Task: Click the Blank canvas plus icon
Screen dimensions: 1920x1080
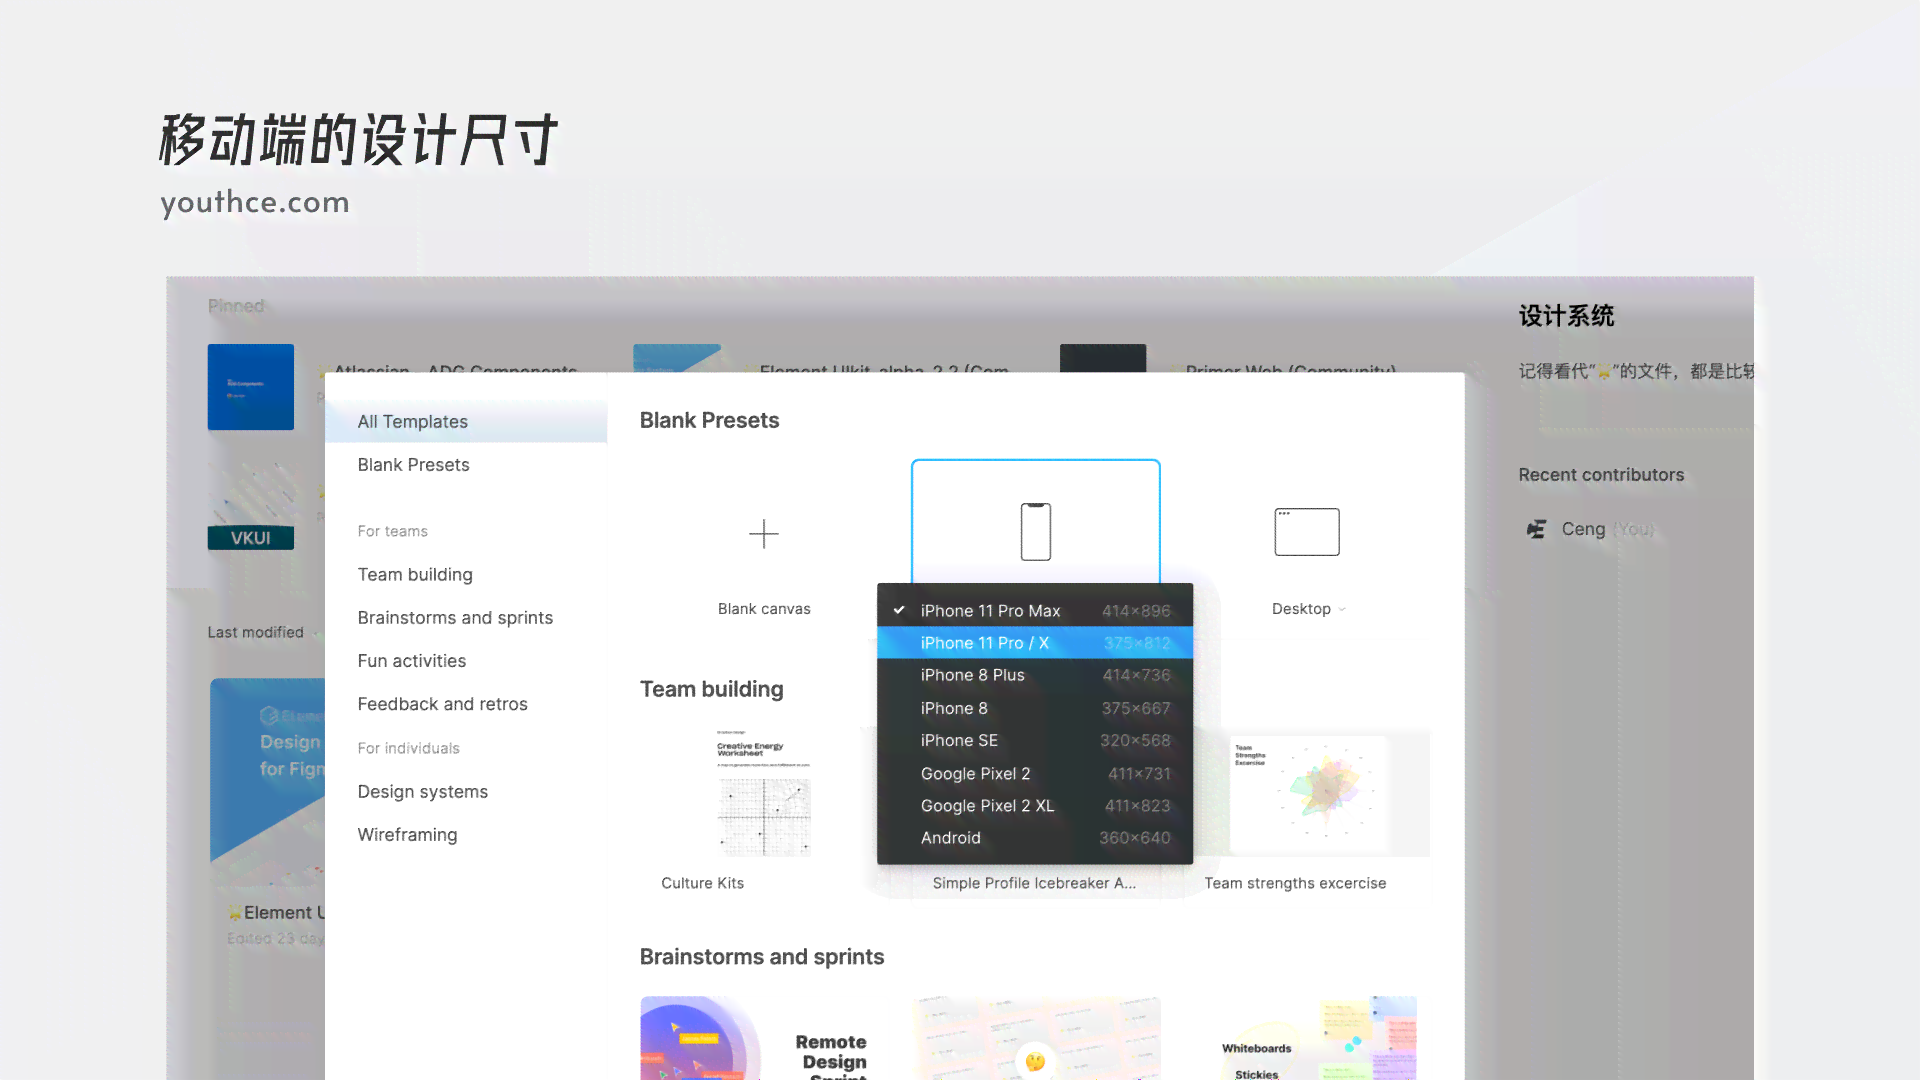Action: pyautogui.click(x=763, y=534)
